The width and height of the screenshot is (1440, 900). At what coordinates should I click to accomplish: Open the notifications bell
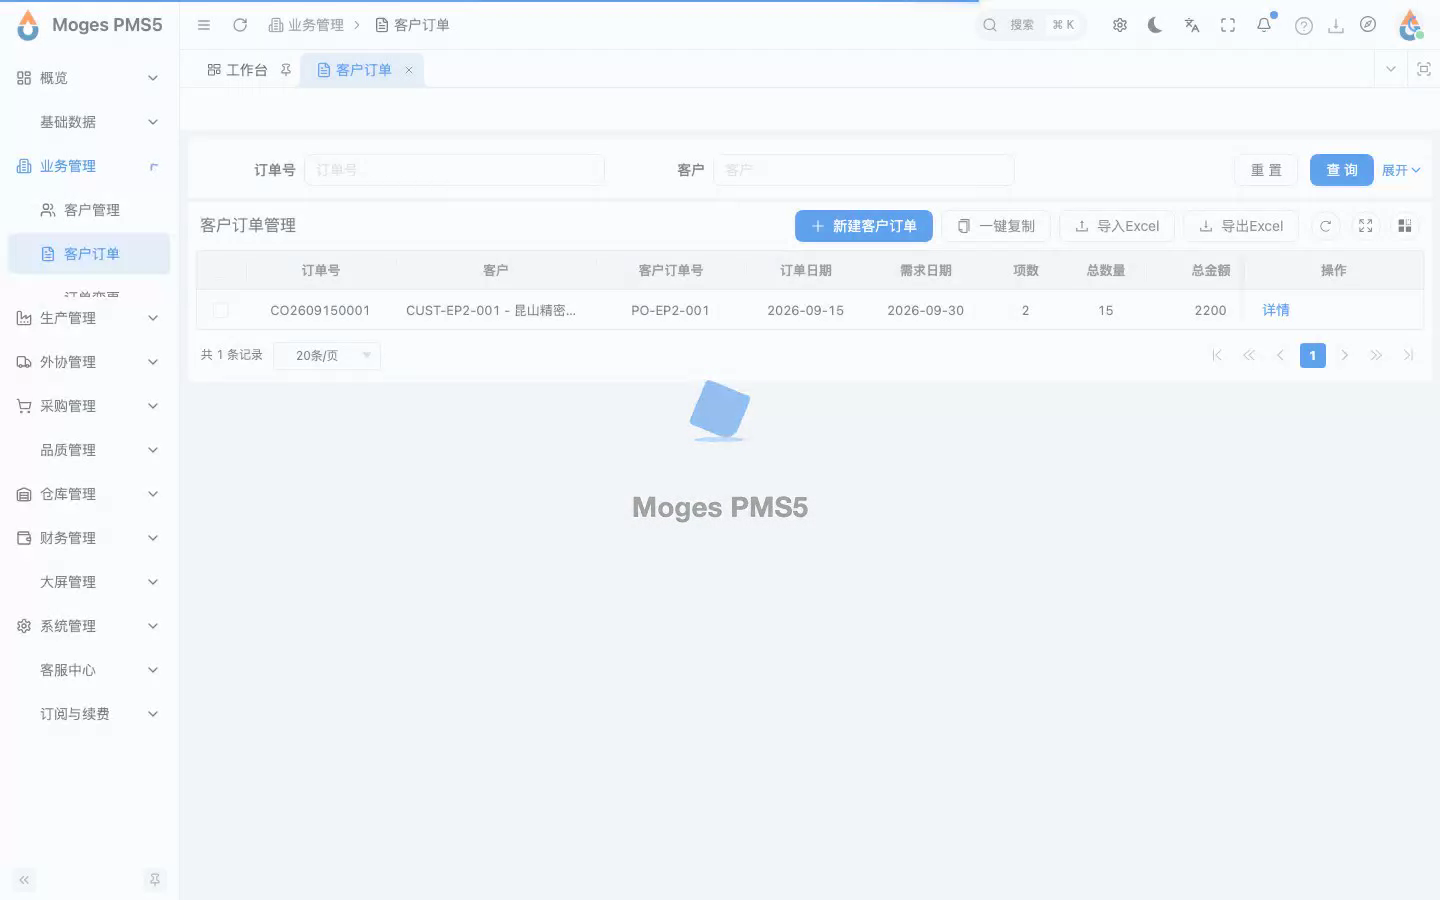coord(1264,25)
